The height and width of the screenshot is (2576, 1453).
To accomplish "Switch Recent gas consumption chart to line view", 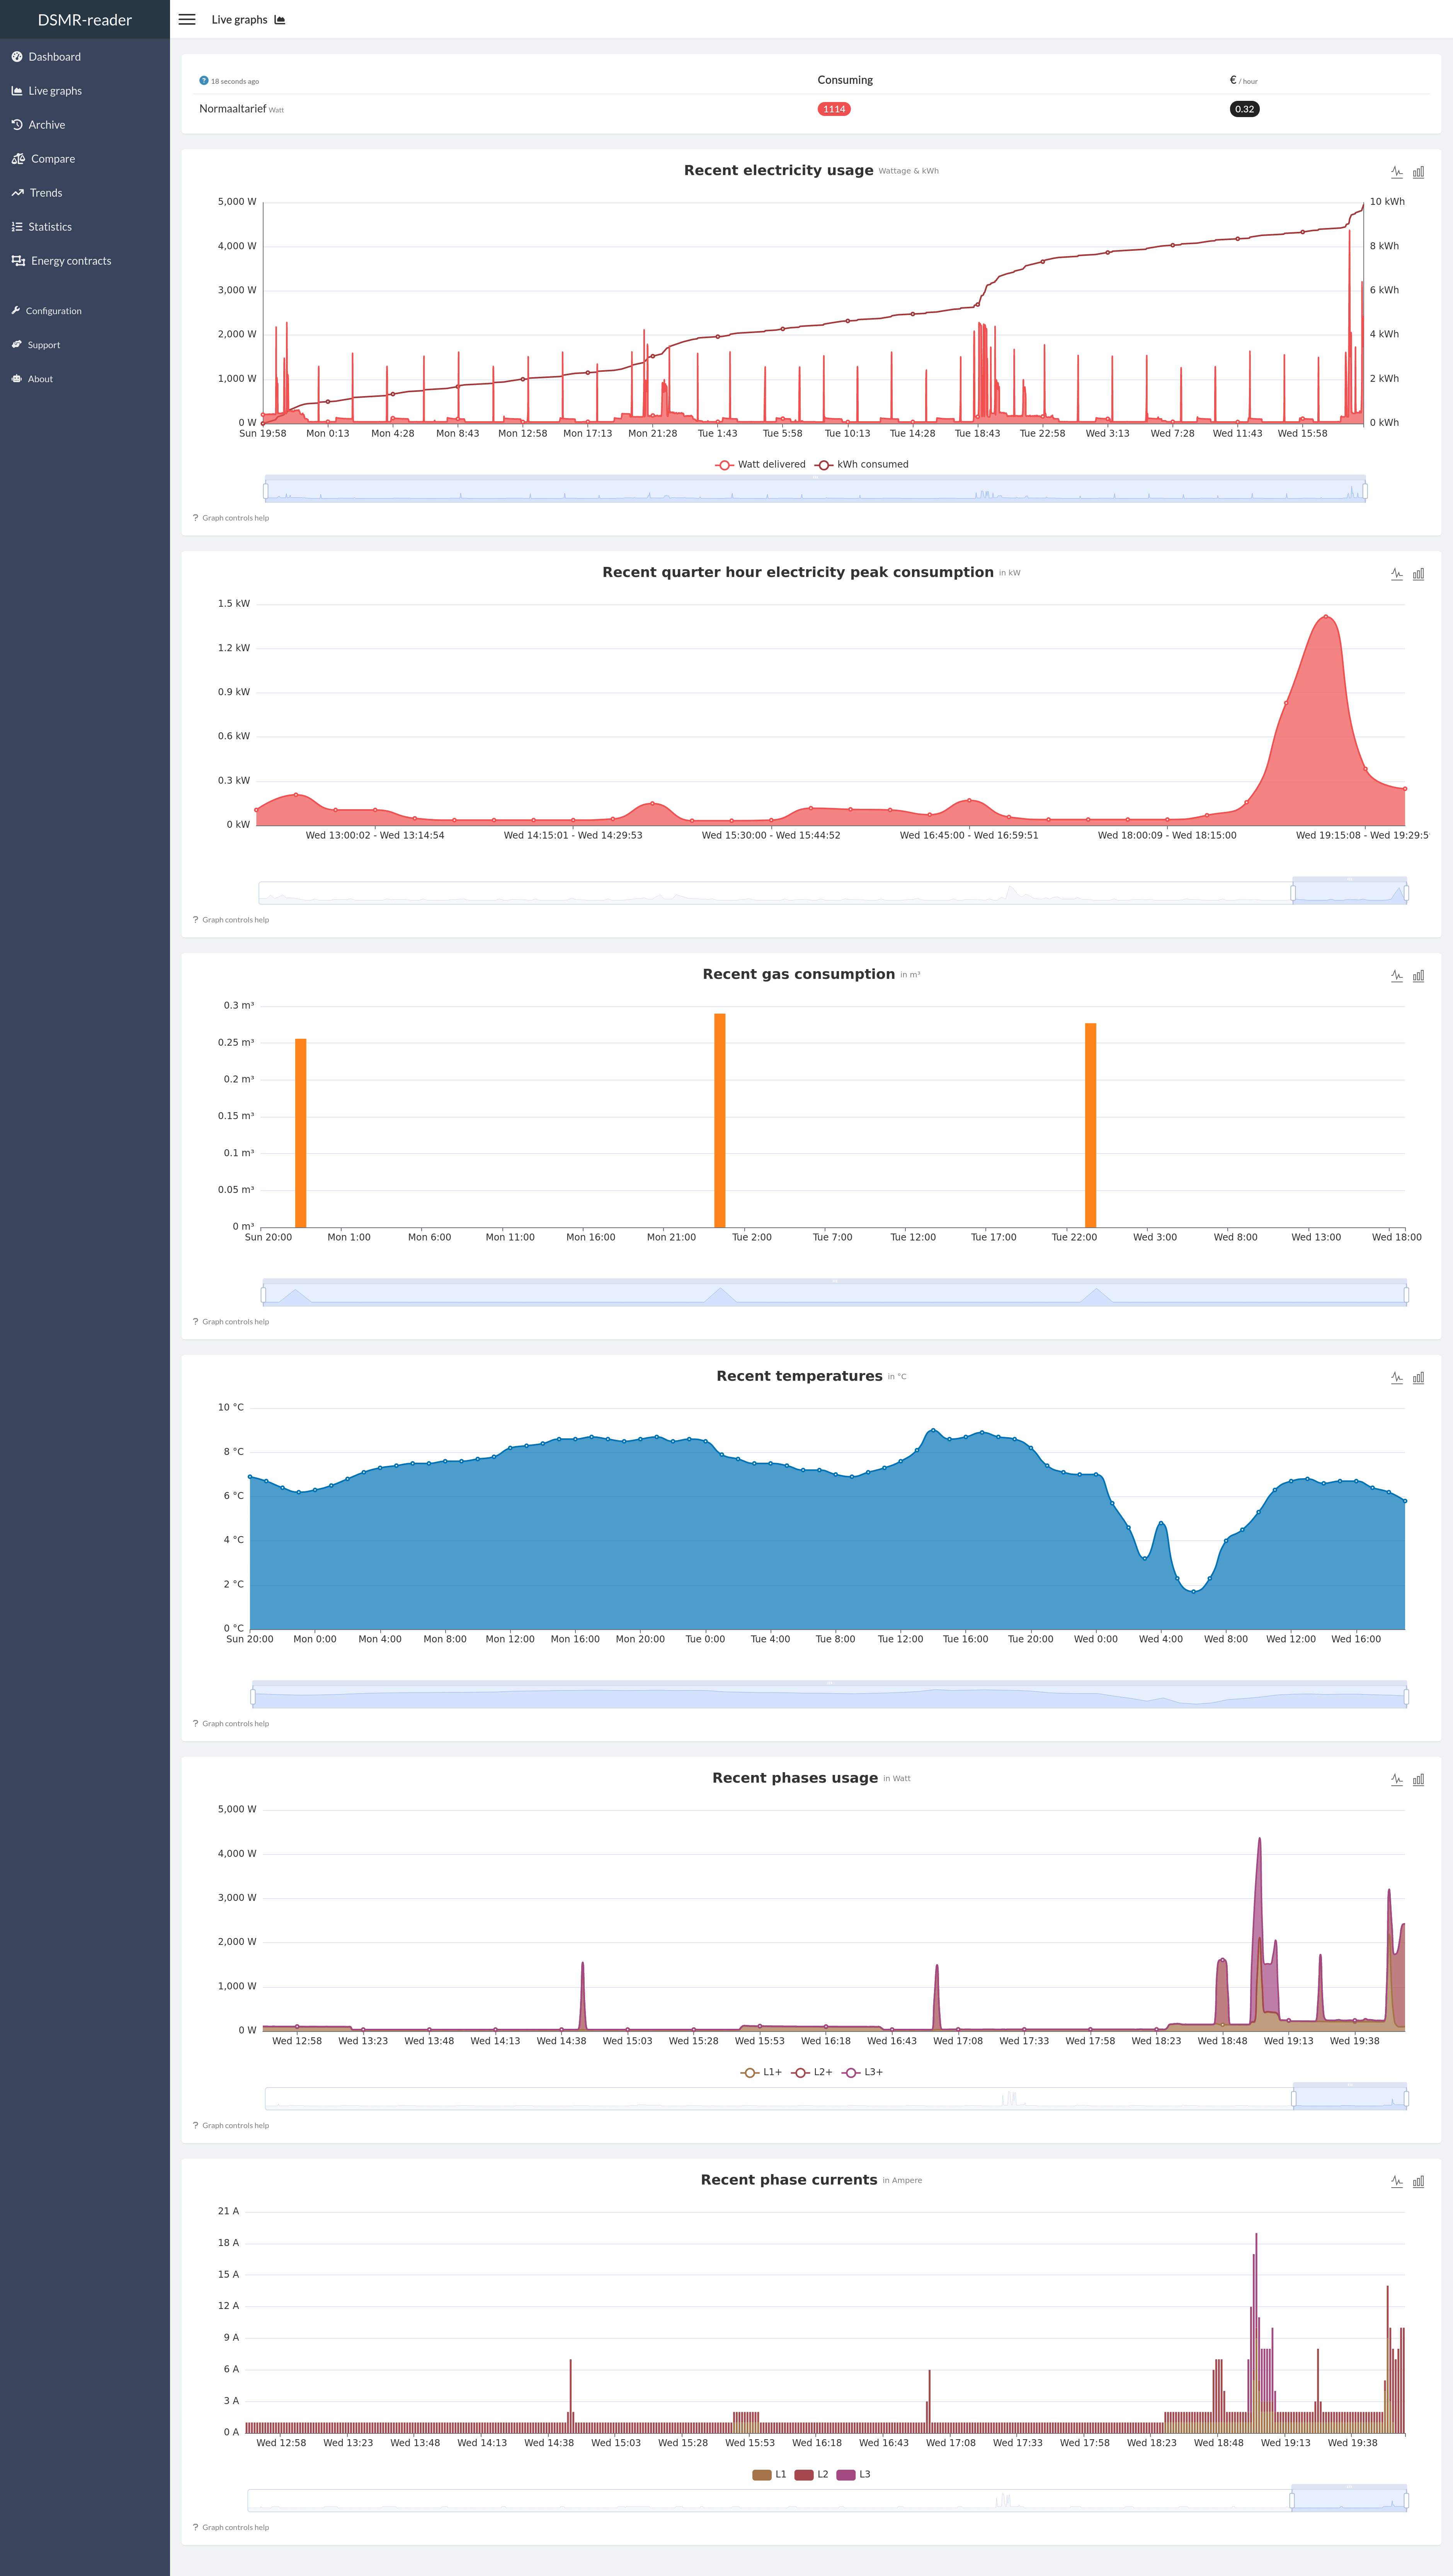I will click(1397, 976).
